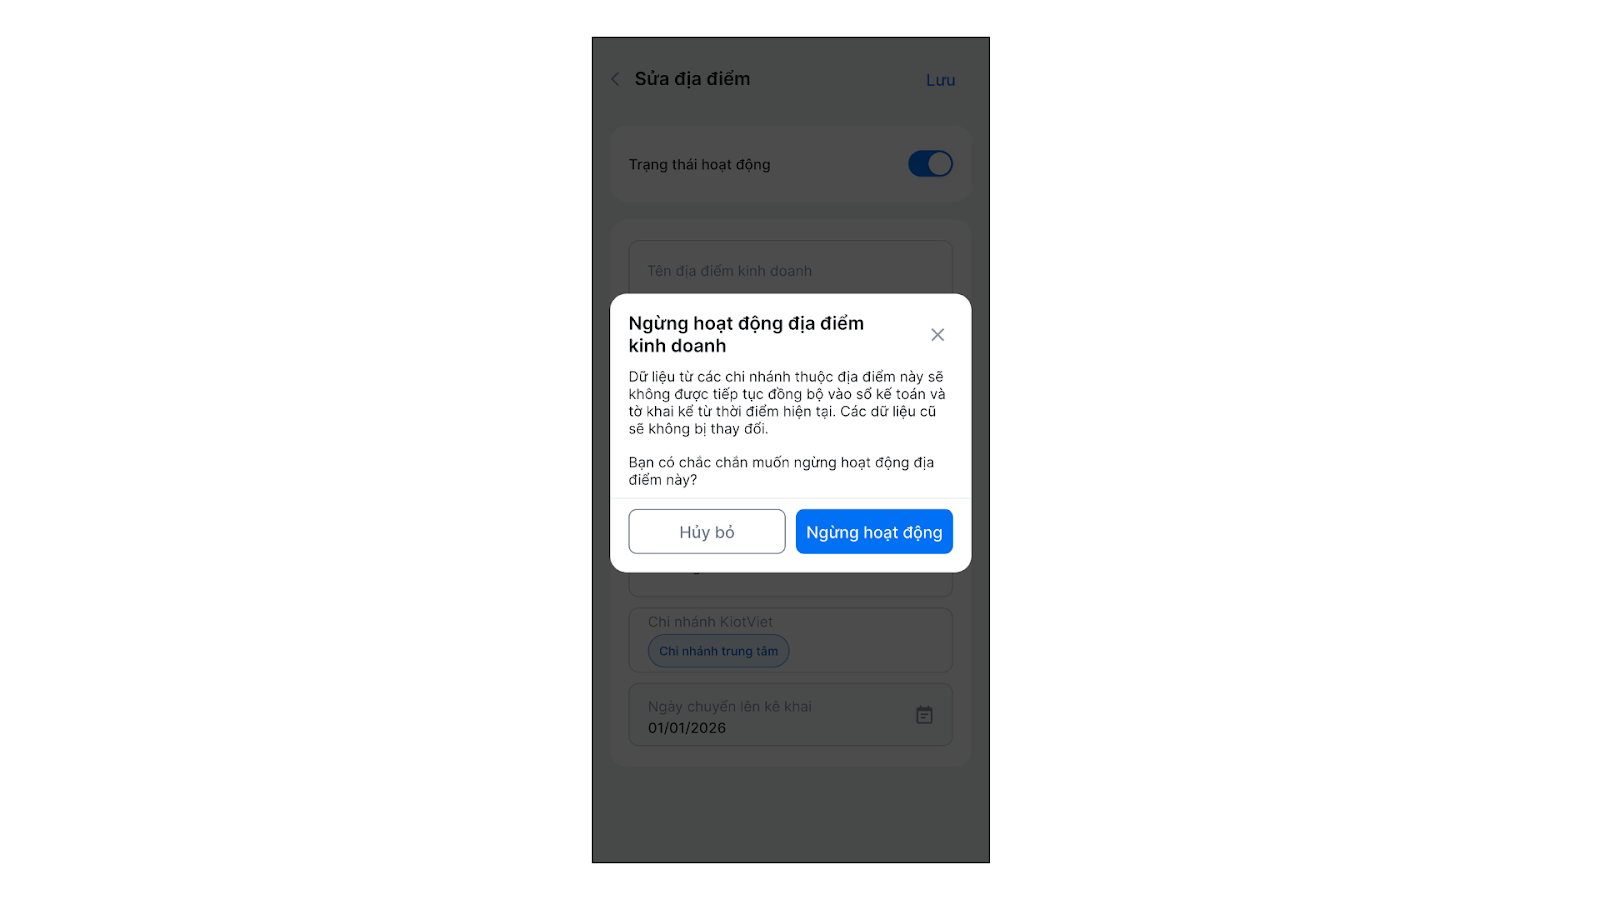Click the Bạn có chắc chắn confirmation question
This screenshot has width=1600, height=900.
coord(781,471)
